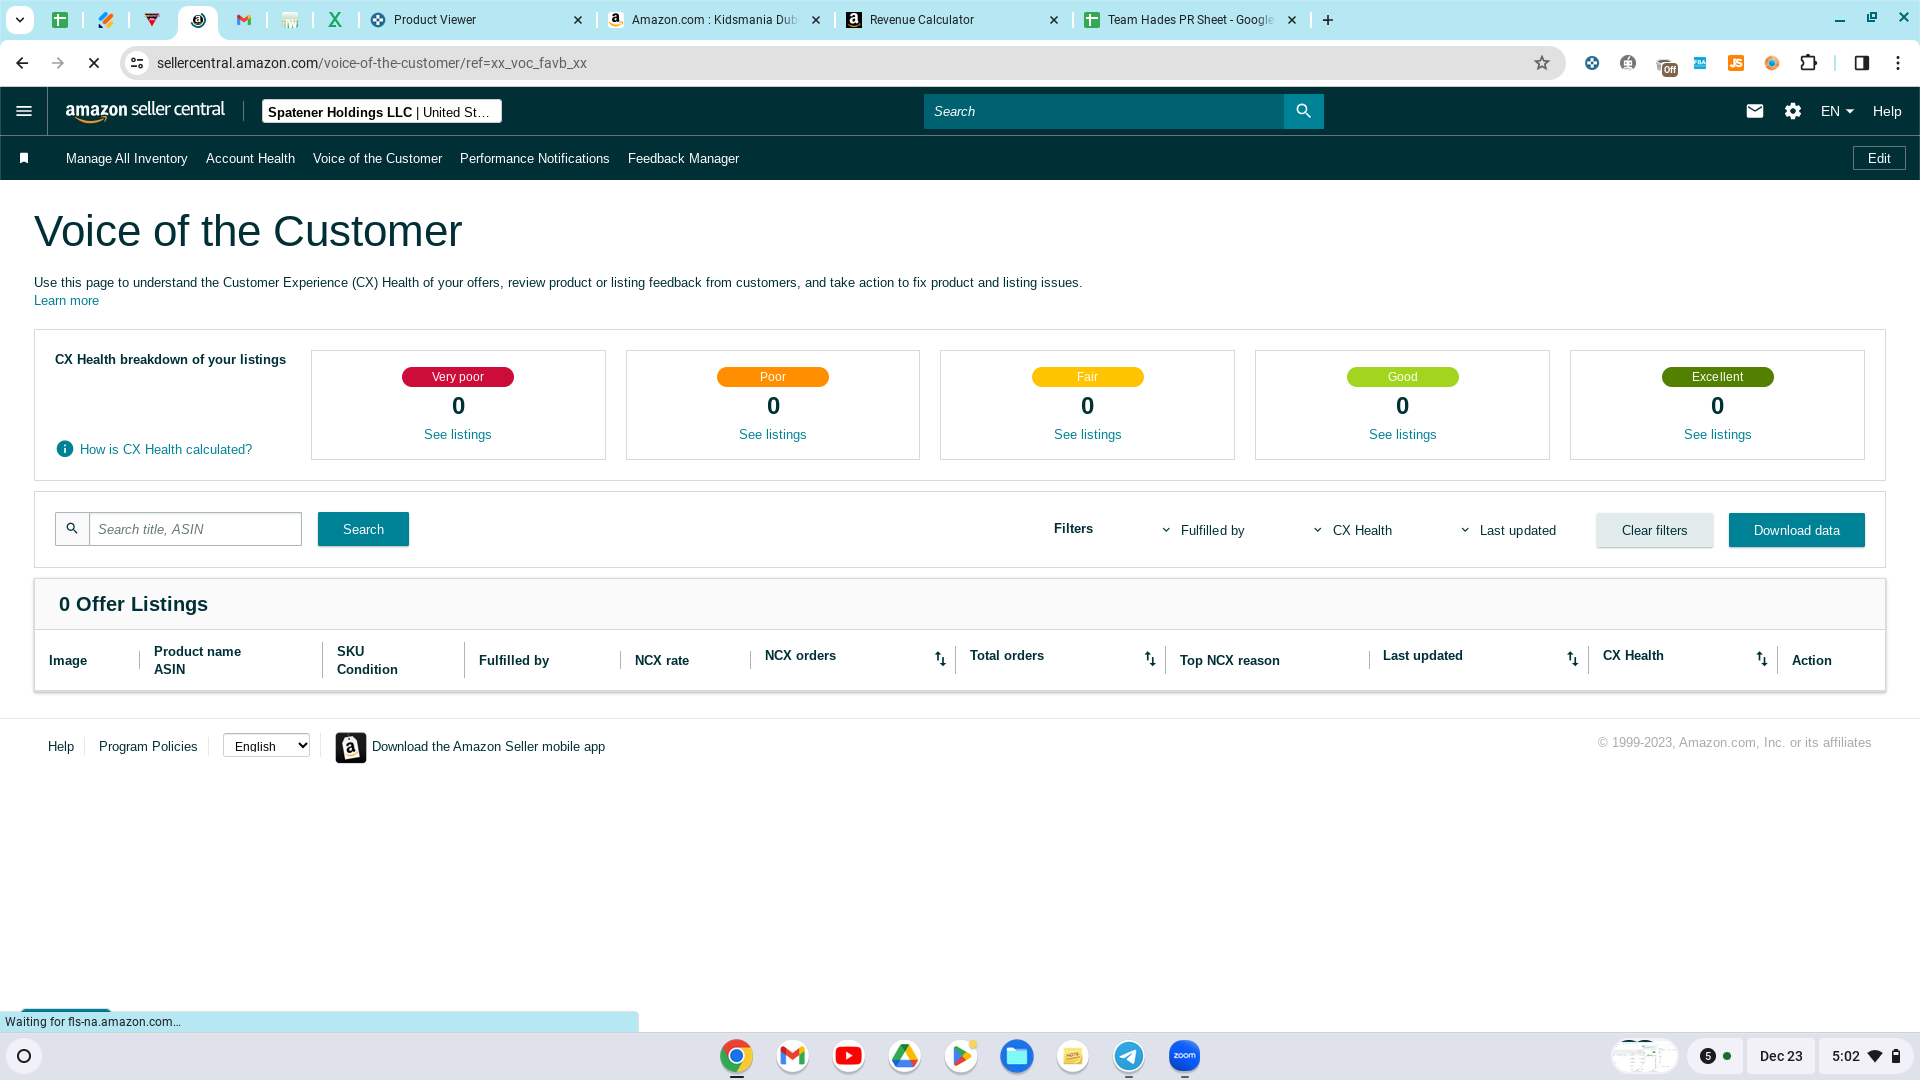Viewport: 1920px width, 1080px height.
Task: Click the amazon seller central logo
Action: [x=145, y=111]
